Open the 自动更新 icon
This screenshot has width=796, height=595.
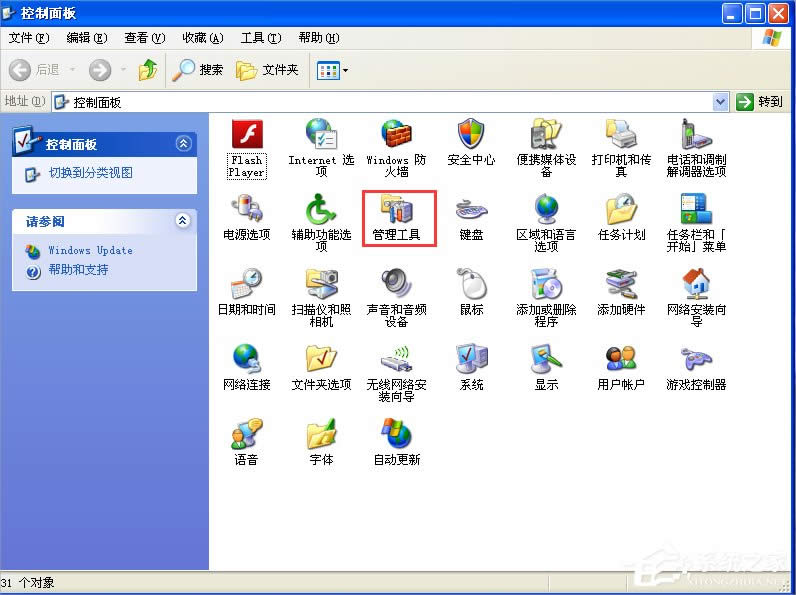tap(396, 435)
